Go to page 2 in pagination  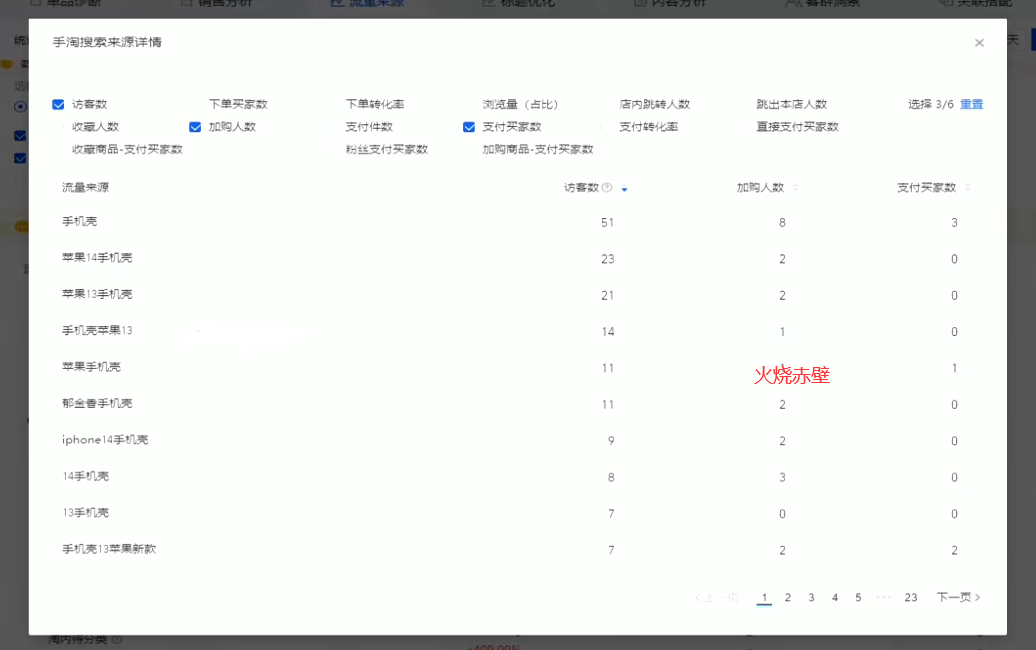point(788,597)
